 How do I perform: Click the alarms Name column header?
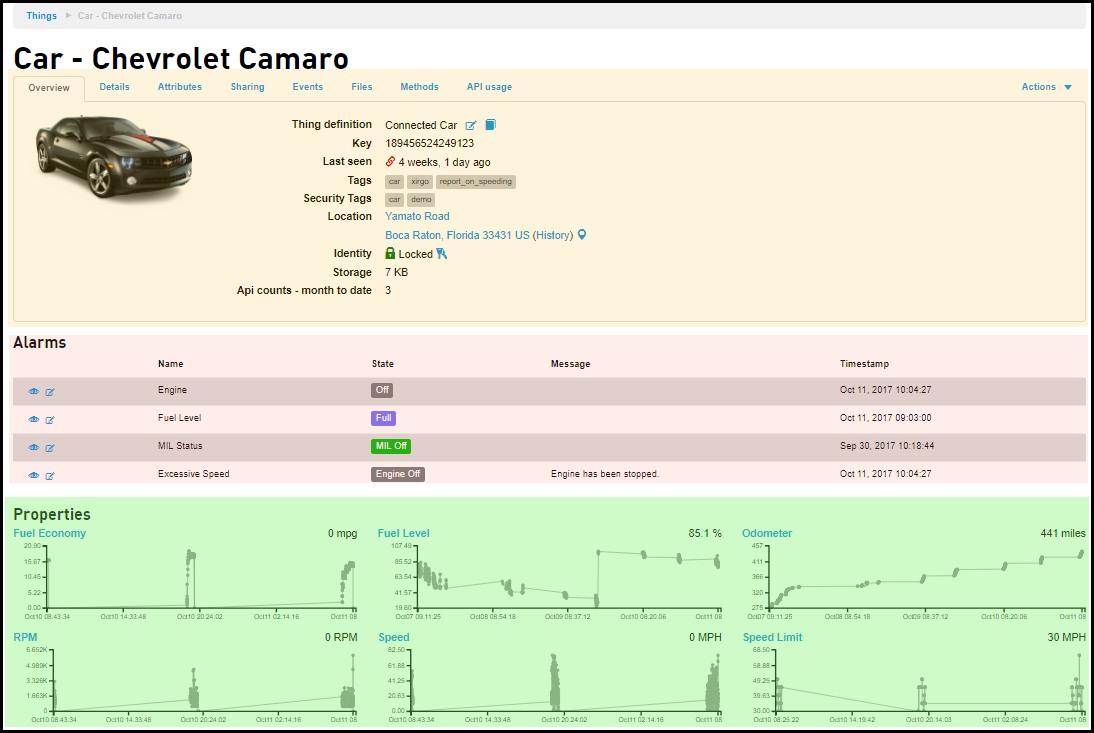[x=171, y=364]
